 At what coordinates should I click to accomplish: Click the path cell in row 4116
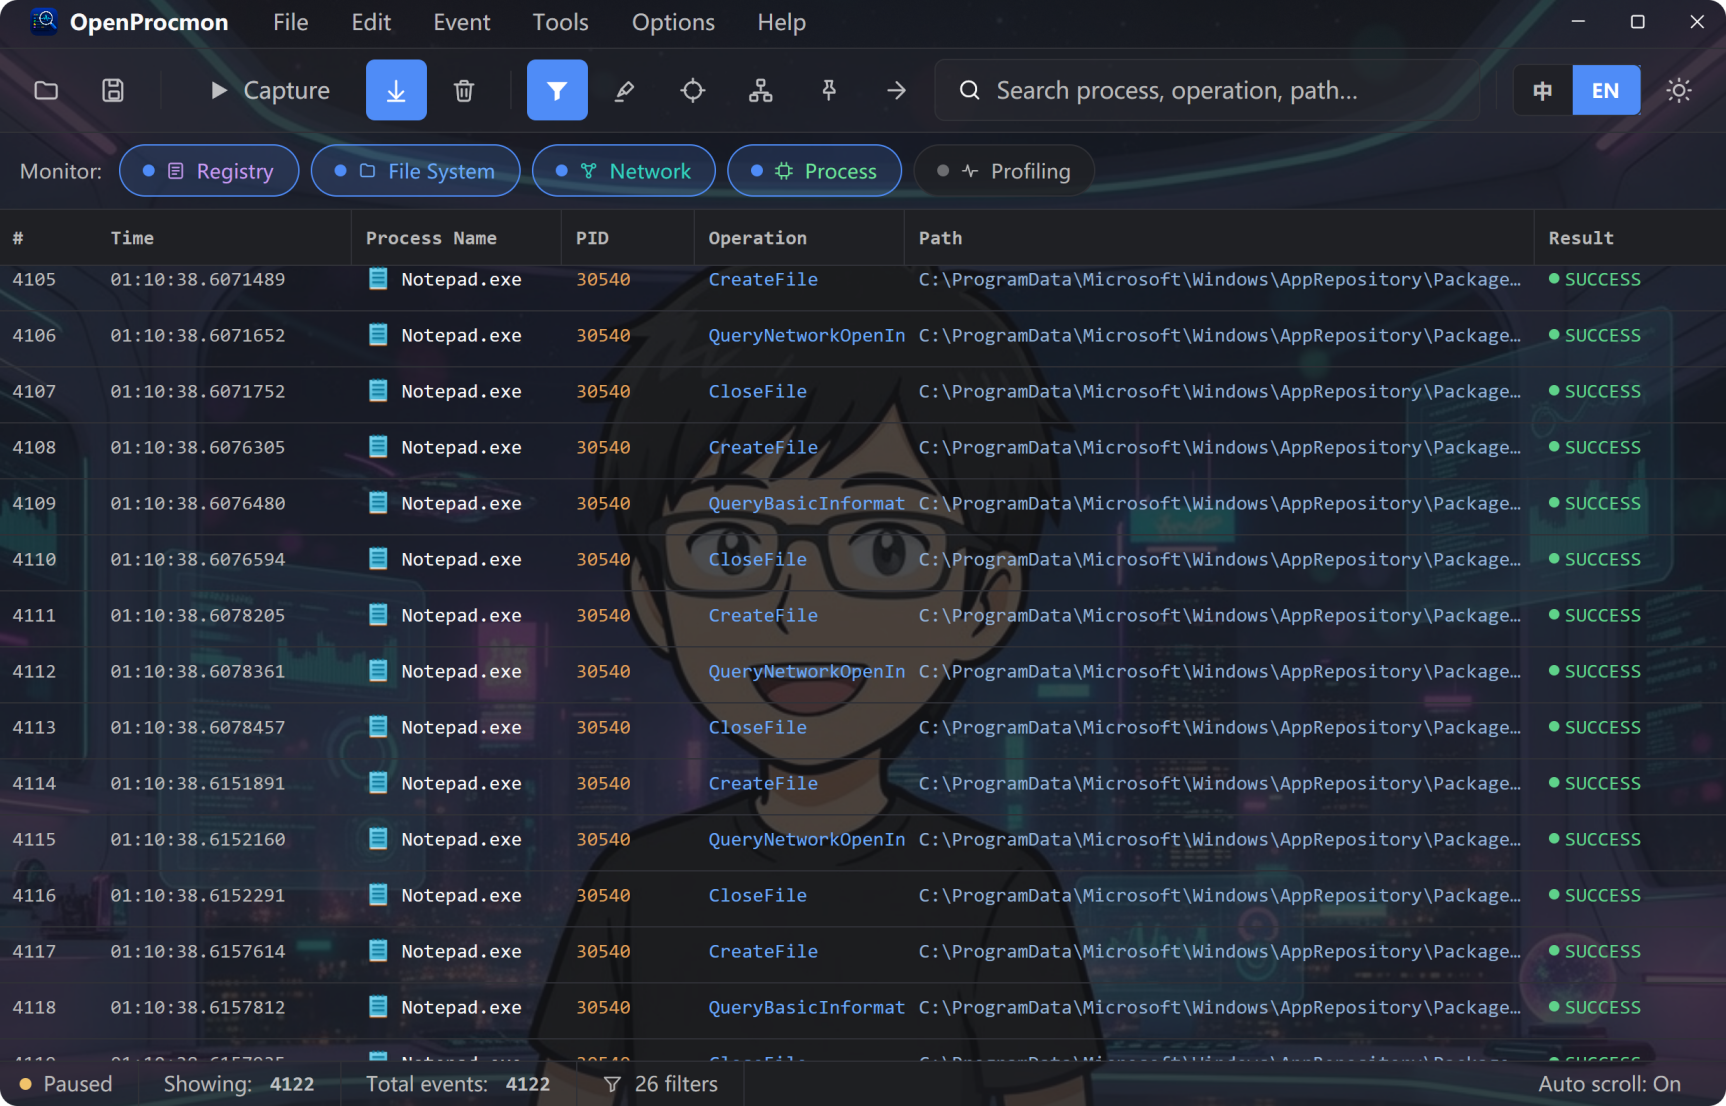1219,895
